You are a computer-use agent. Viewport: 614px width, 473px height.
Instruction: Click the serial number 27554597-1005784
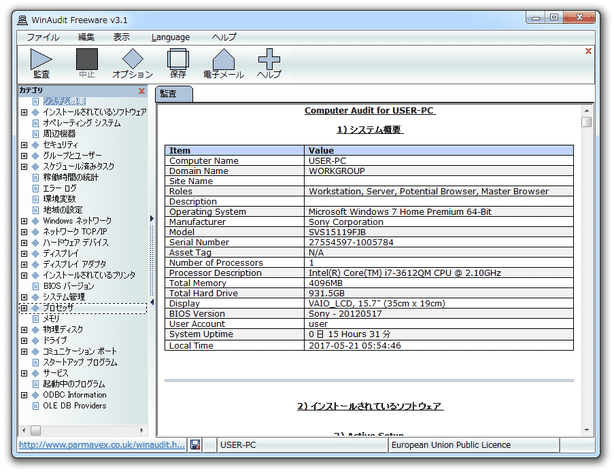click(x=351, y=242)
